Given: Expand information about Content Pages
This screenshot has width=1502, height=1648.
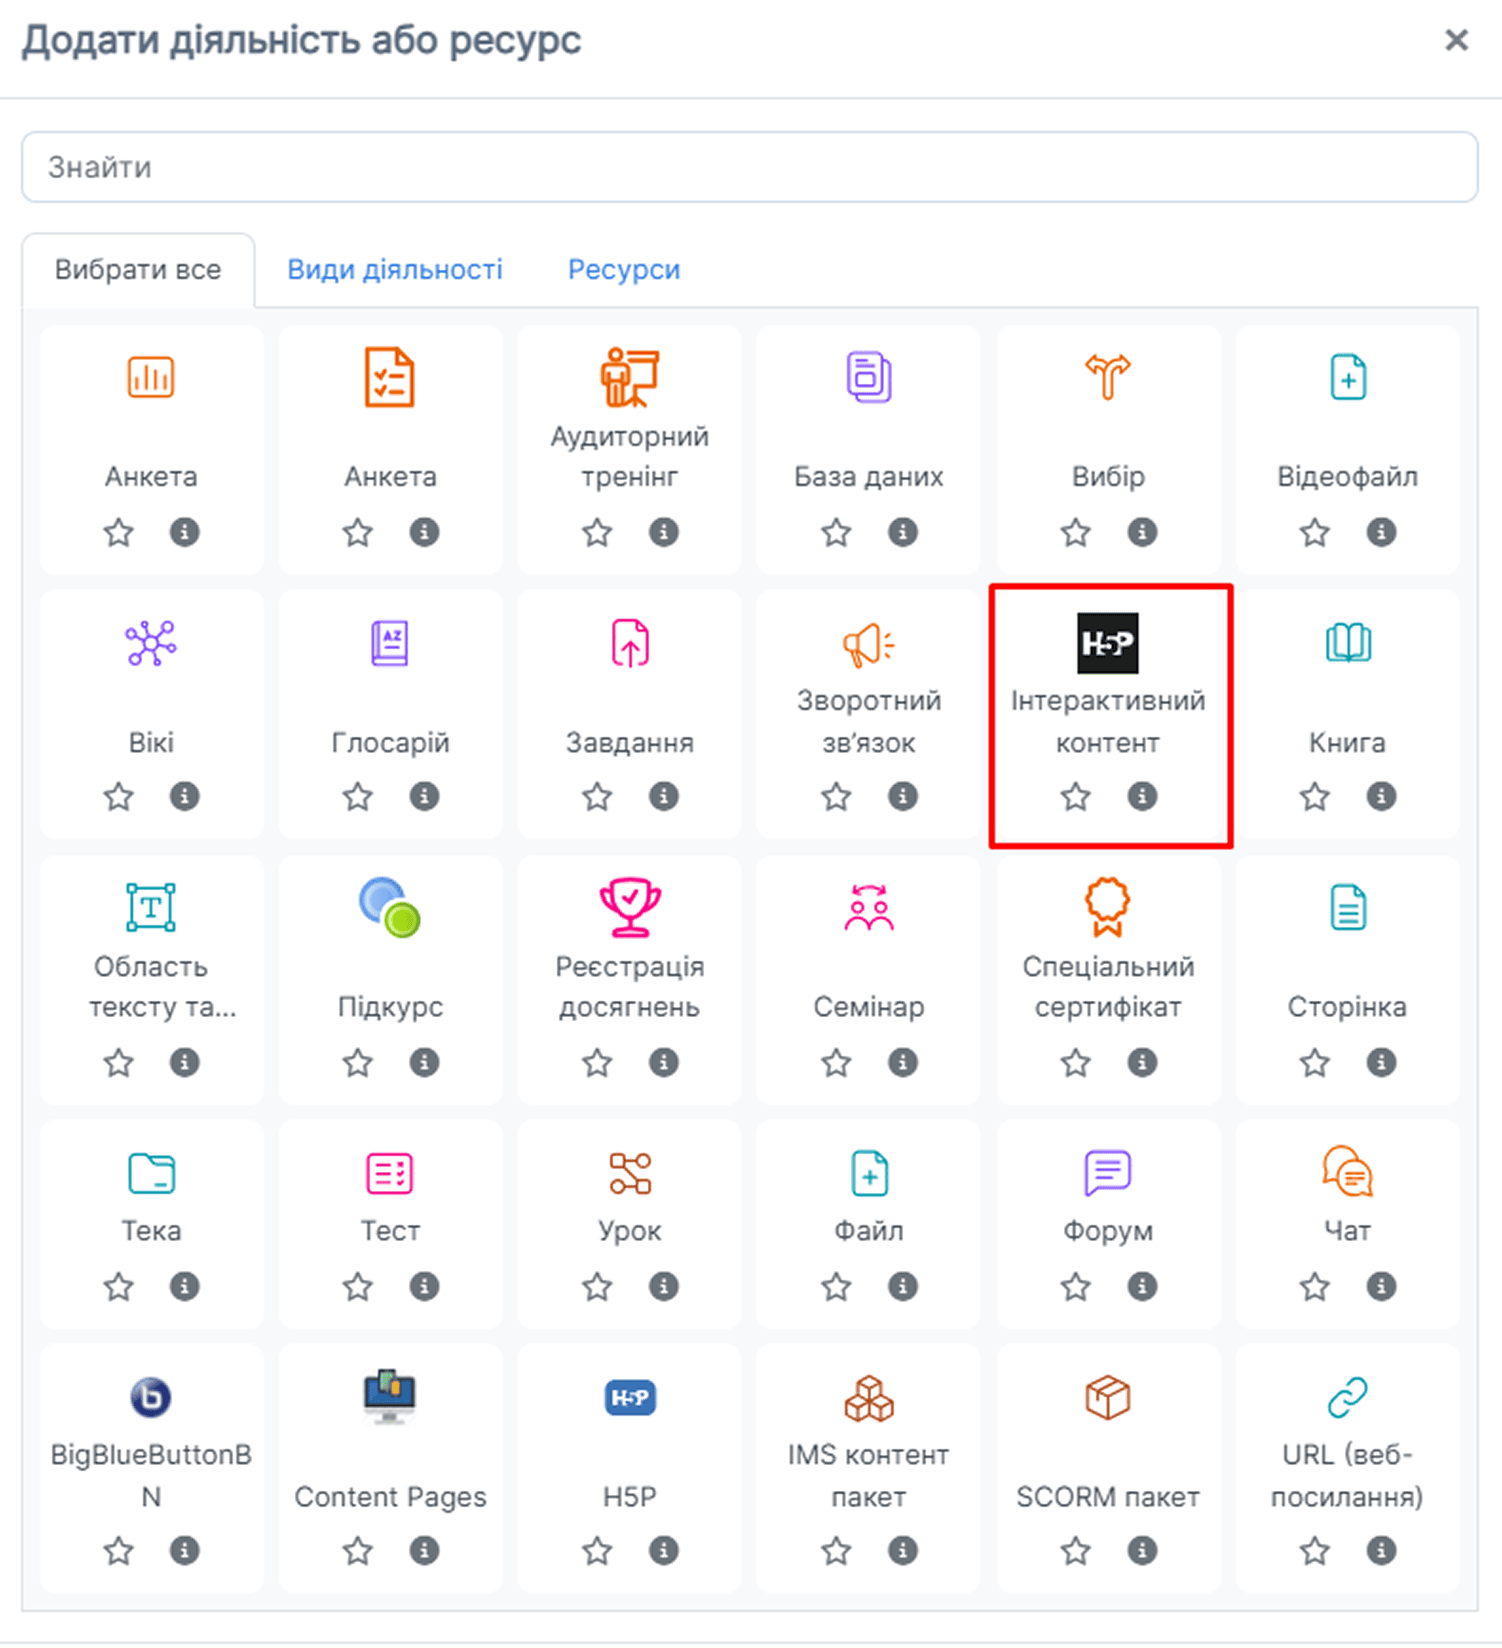Looking at the screenshot, I should (x=424, y=1550).
